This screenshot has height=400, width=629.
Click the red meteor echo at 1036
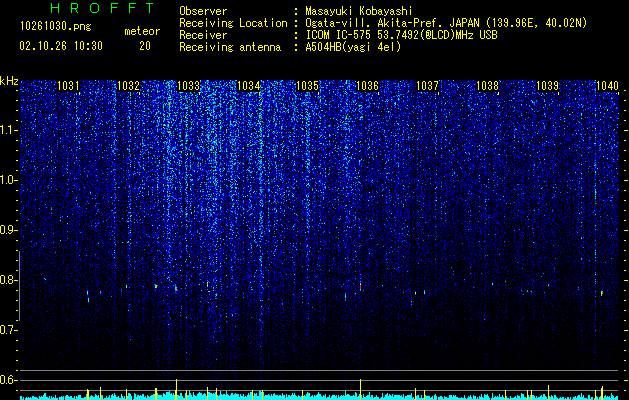360,286
